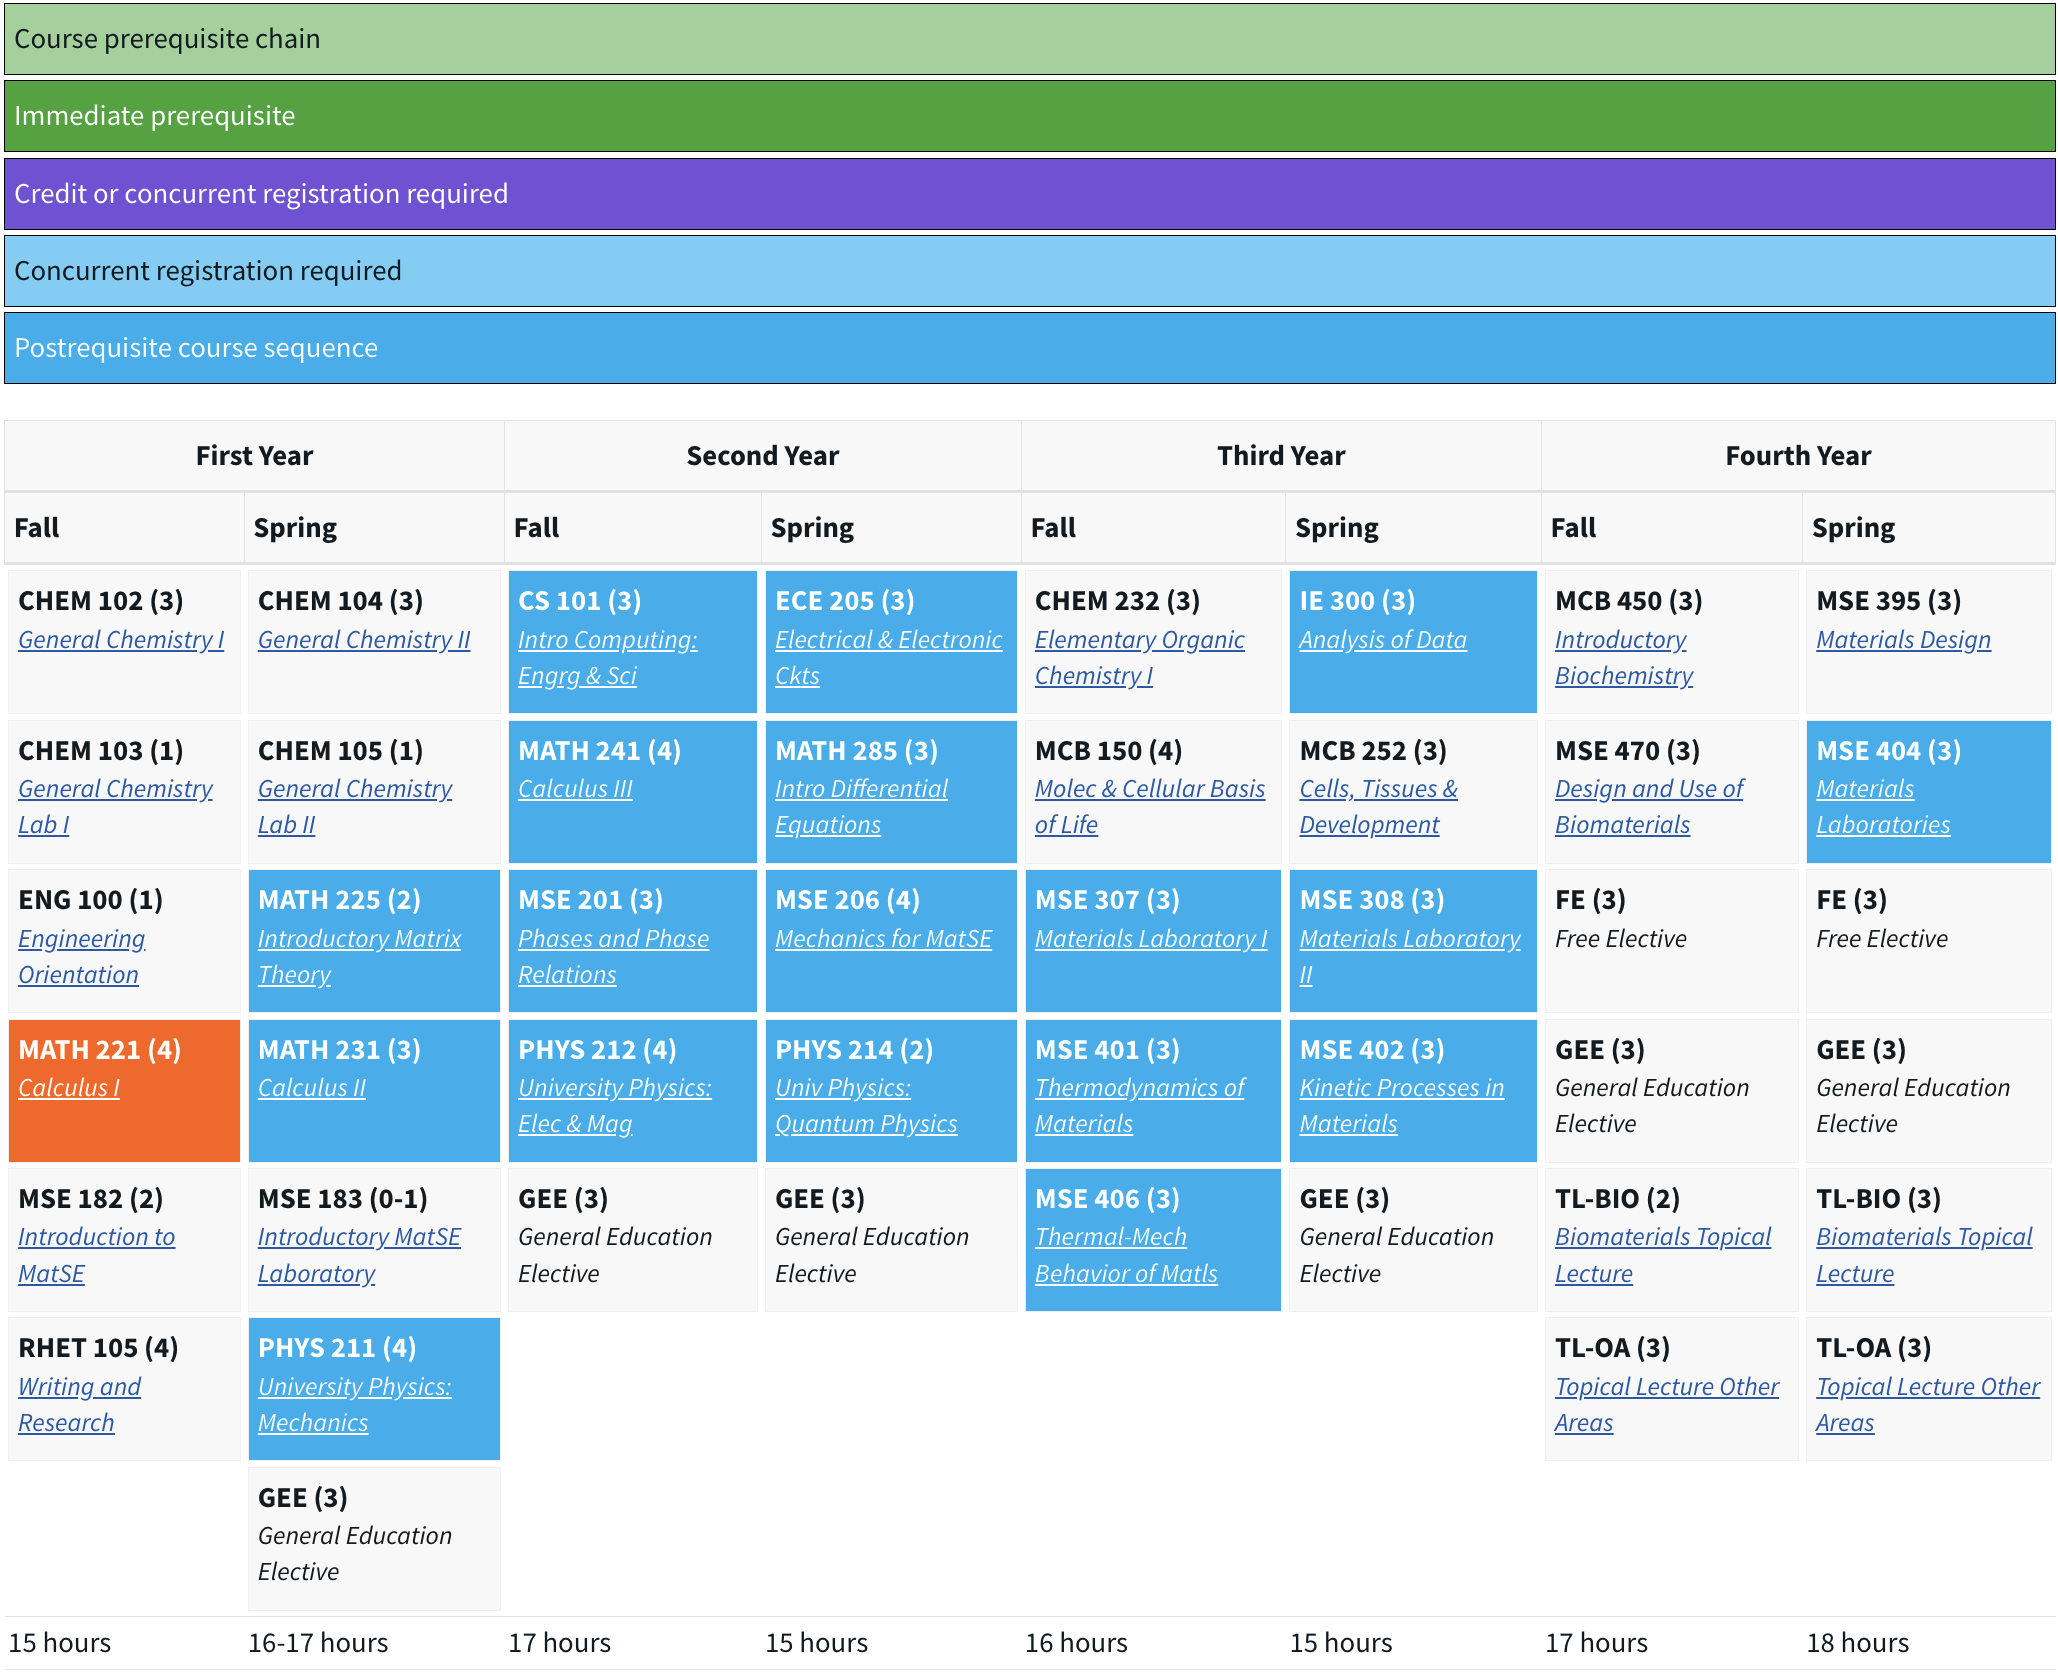The image size is (2058, 1678).
Task: Open Univ Physics: Quantum Physics link
Action: (866, 1106)
